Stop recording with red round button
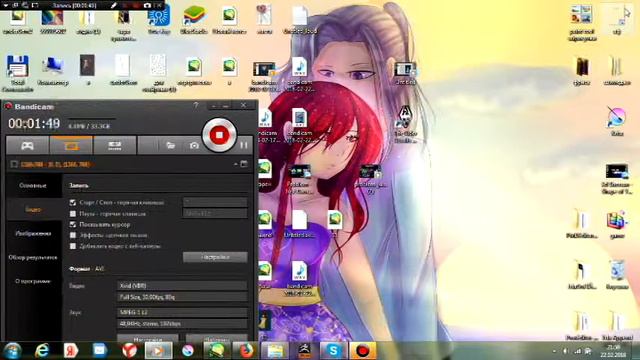The image size is (640, 360). click(219, 135)
